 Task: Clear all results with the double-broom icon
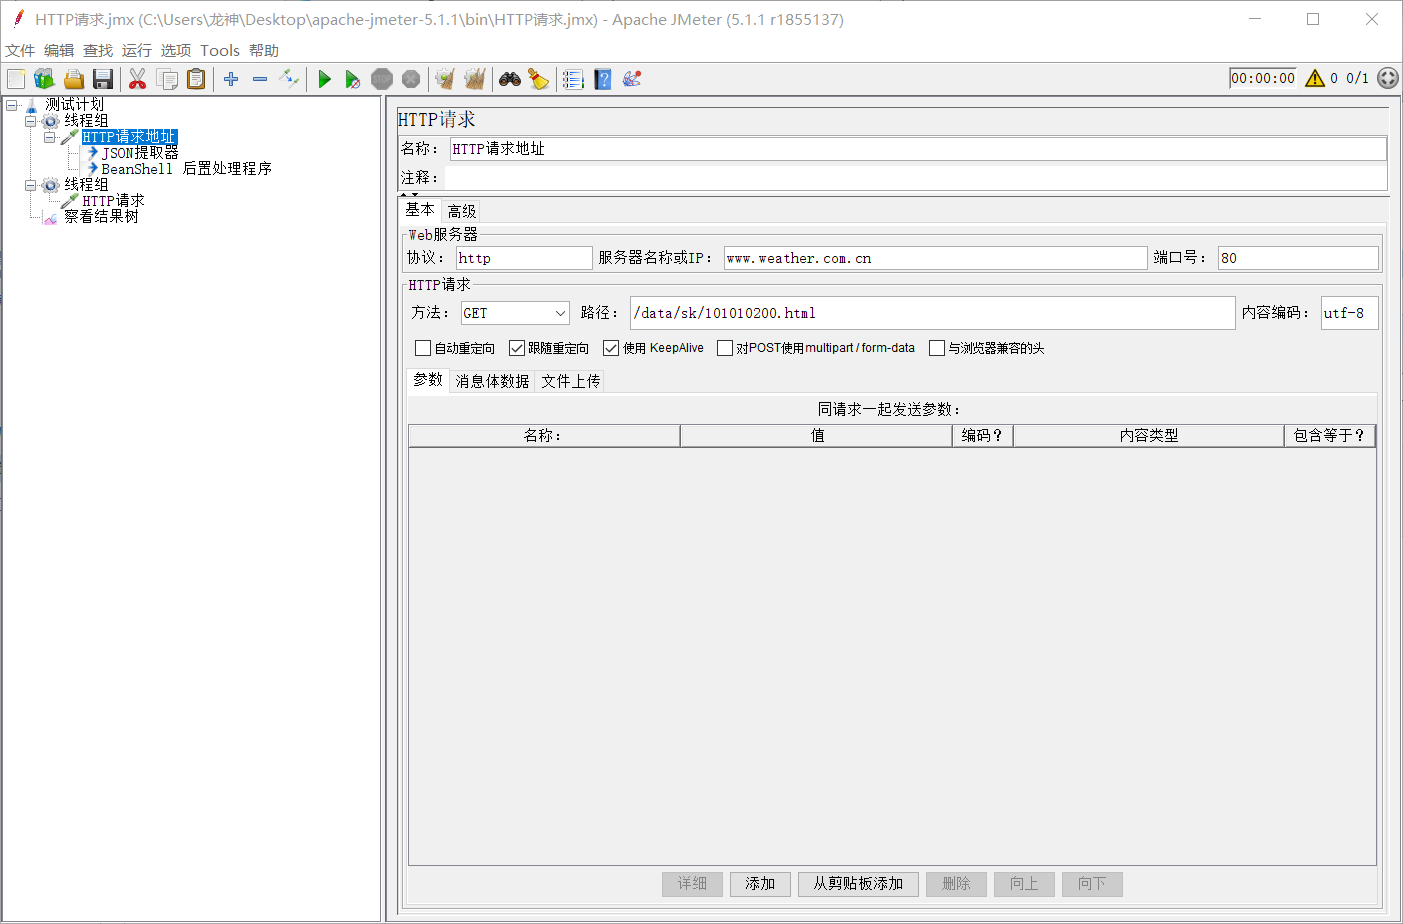(475, 79)
